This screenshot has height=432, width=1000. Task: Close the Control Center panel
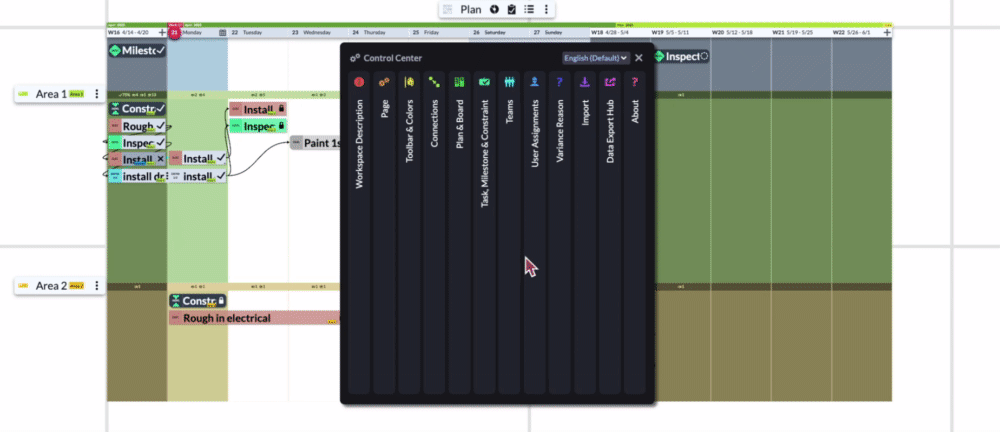click(x=639, y=58)
